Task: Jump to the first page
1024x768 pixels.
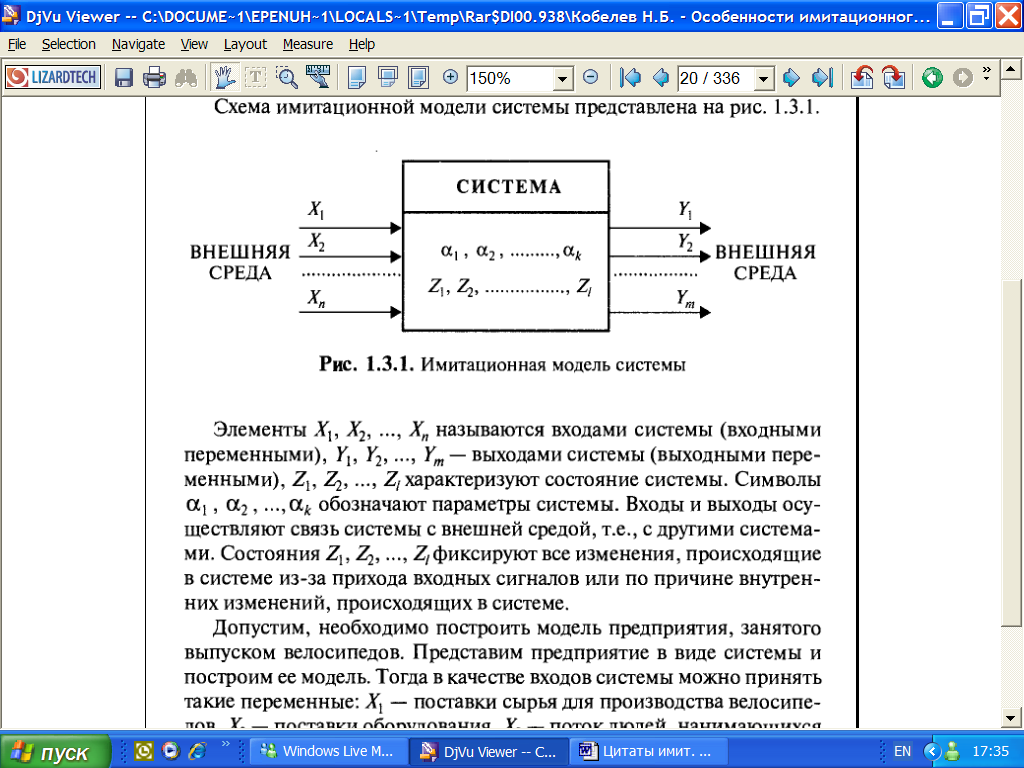Action: (x=630, y=78)
